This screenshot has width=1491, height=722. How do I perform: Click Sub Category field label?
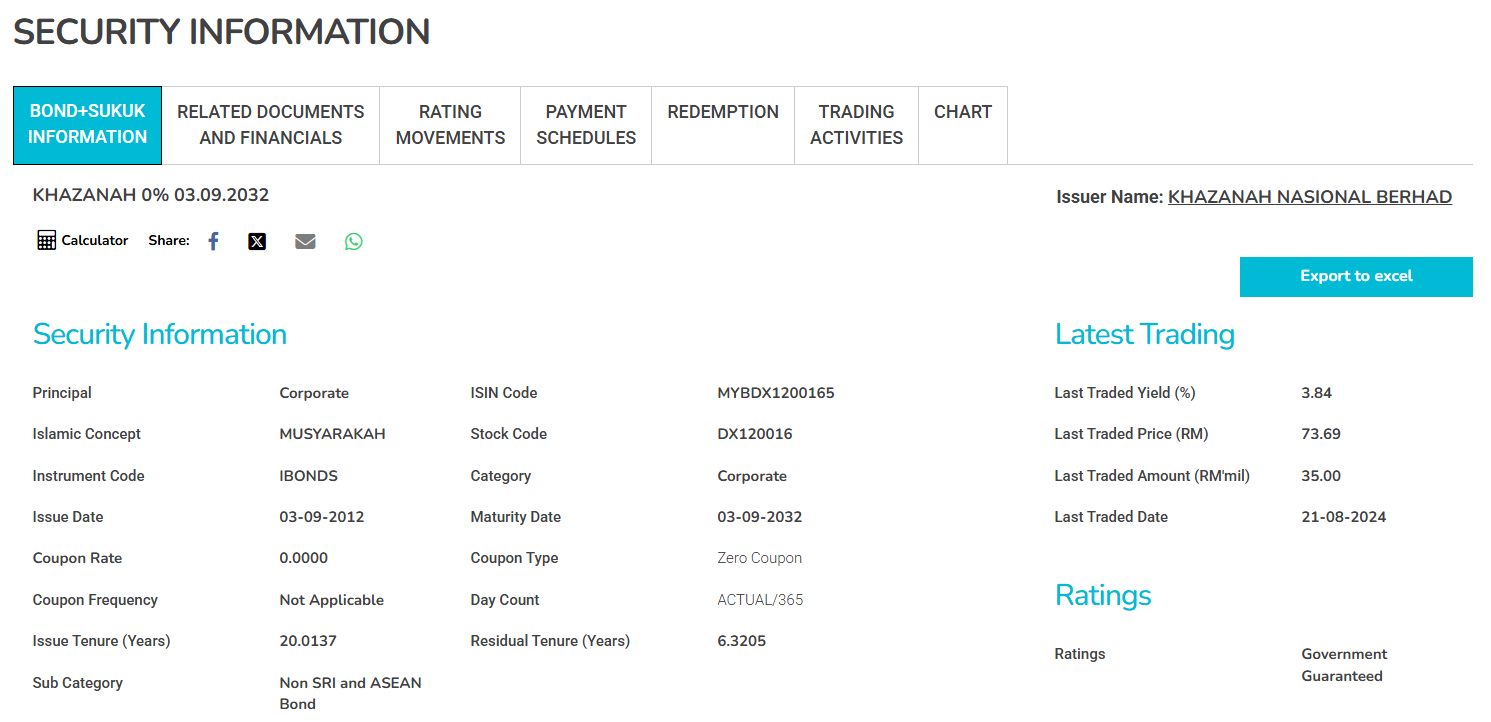click(x=78, y=683)
